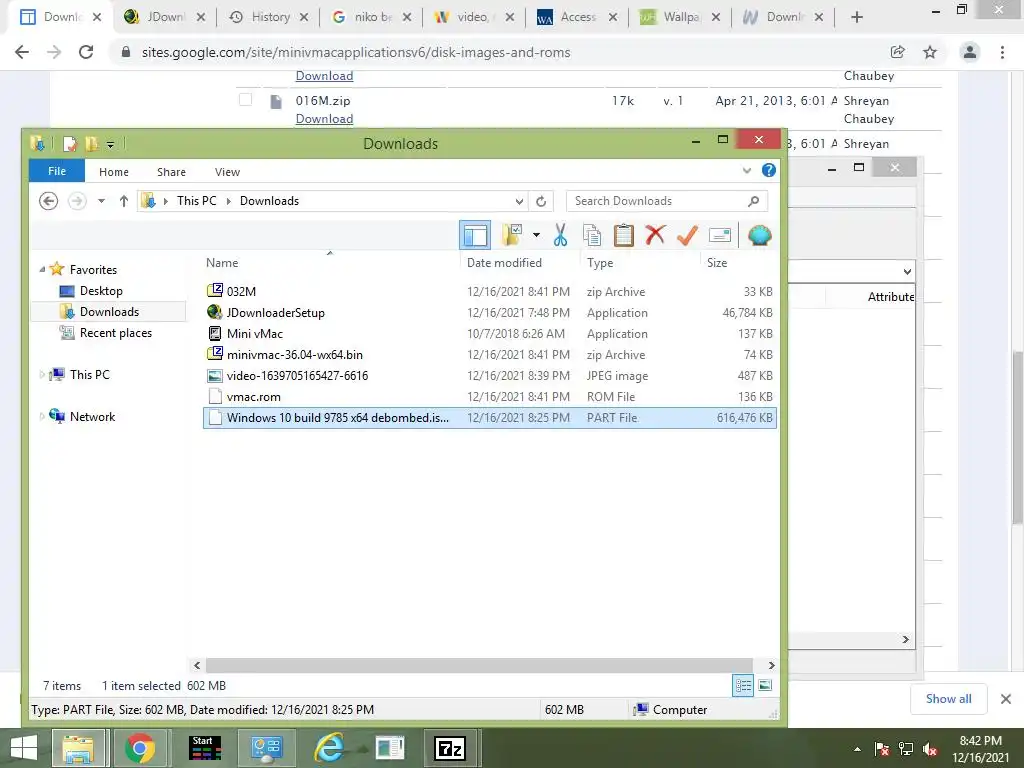Reload the Chrome page
The height and width of the screenshot is (768, 1024).
[86, 52]
